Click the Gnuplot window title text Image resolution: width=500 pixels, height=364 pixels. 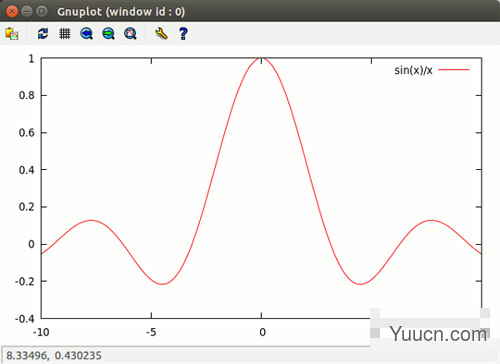coord(121,12)
